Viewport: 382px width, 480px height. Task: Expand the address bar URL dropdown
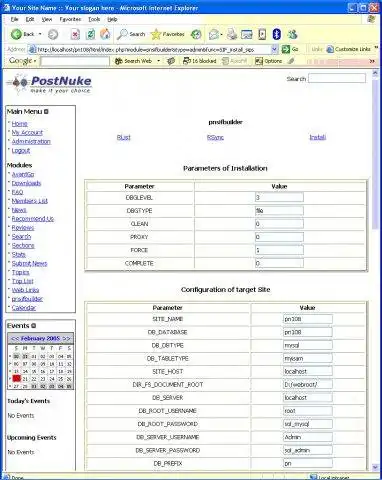click(x=274, y=49)
